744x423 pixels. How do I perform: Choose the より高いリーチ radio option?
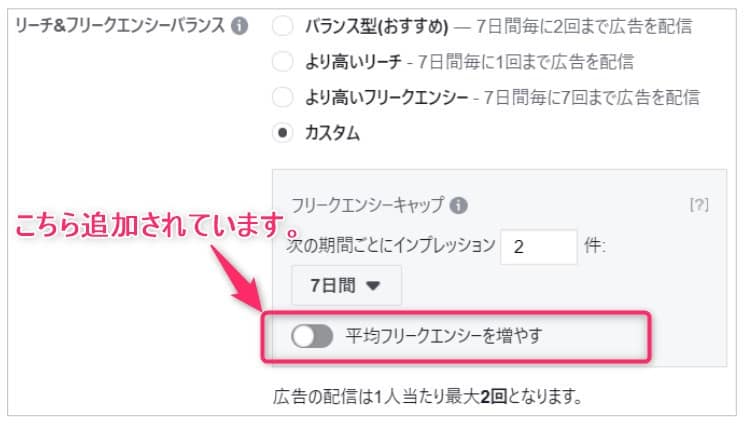284,62
